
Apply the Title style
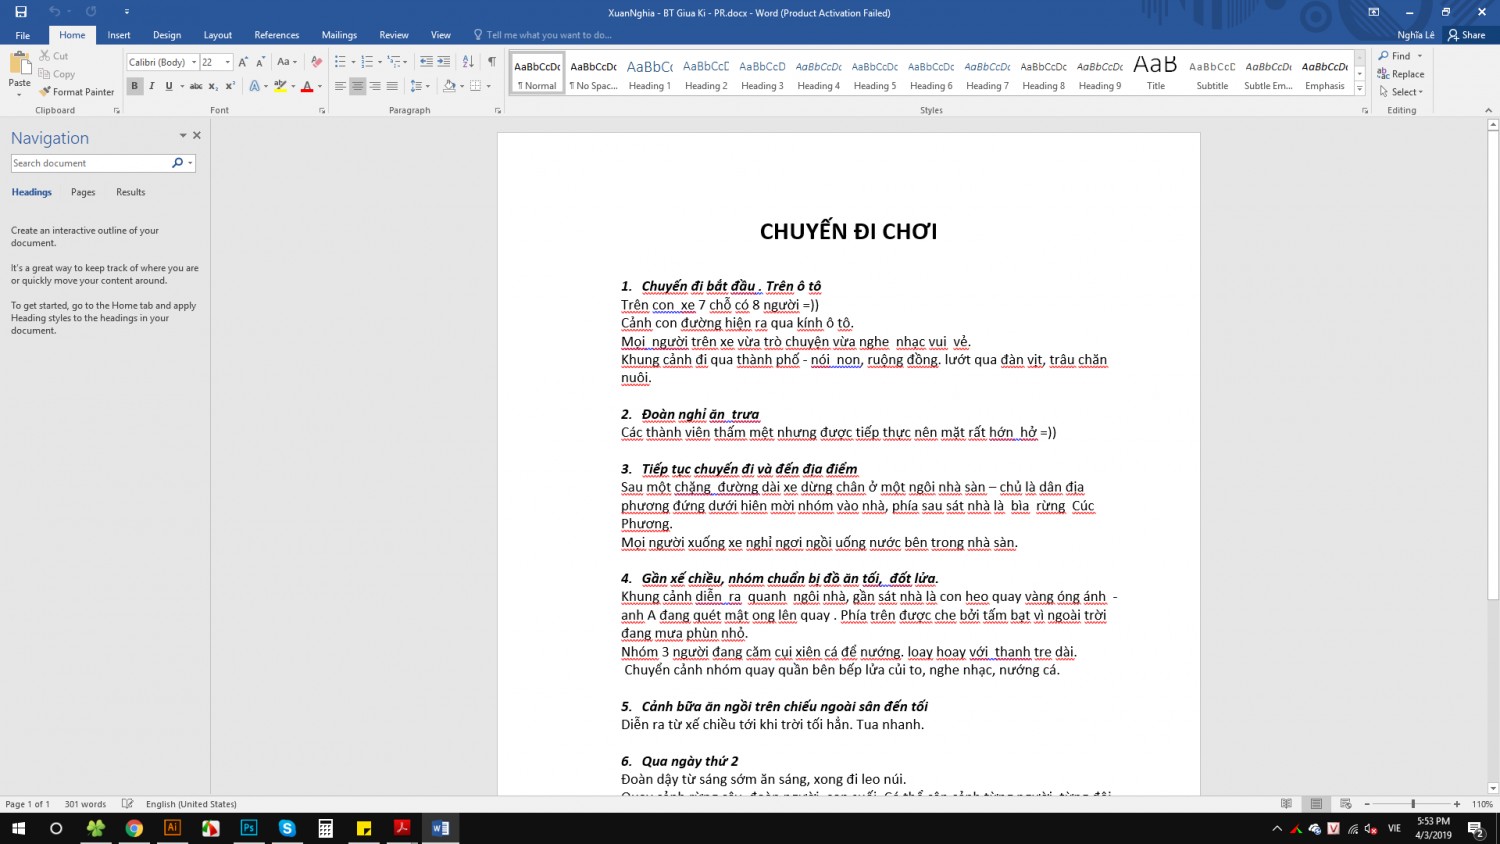(1156, 74)
